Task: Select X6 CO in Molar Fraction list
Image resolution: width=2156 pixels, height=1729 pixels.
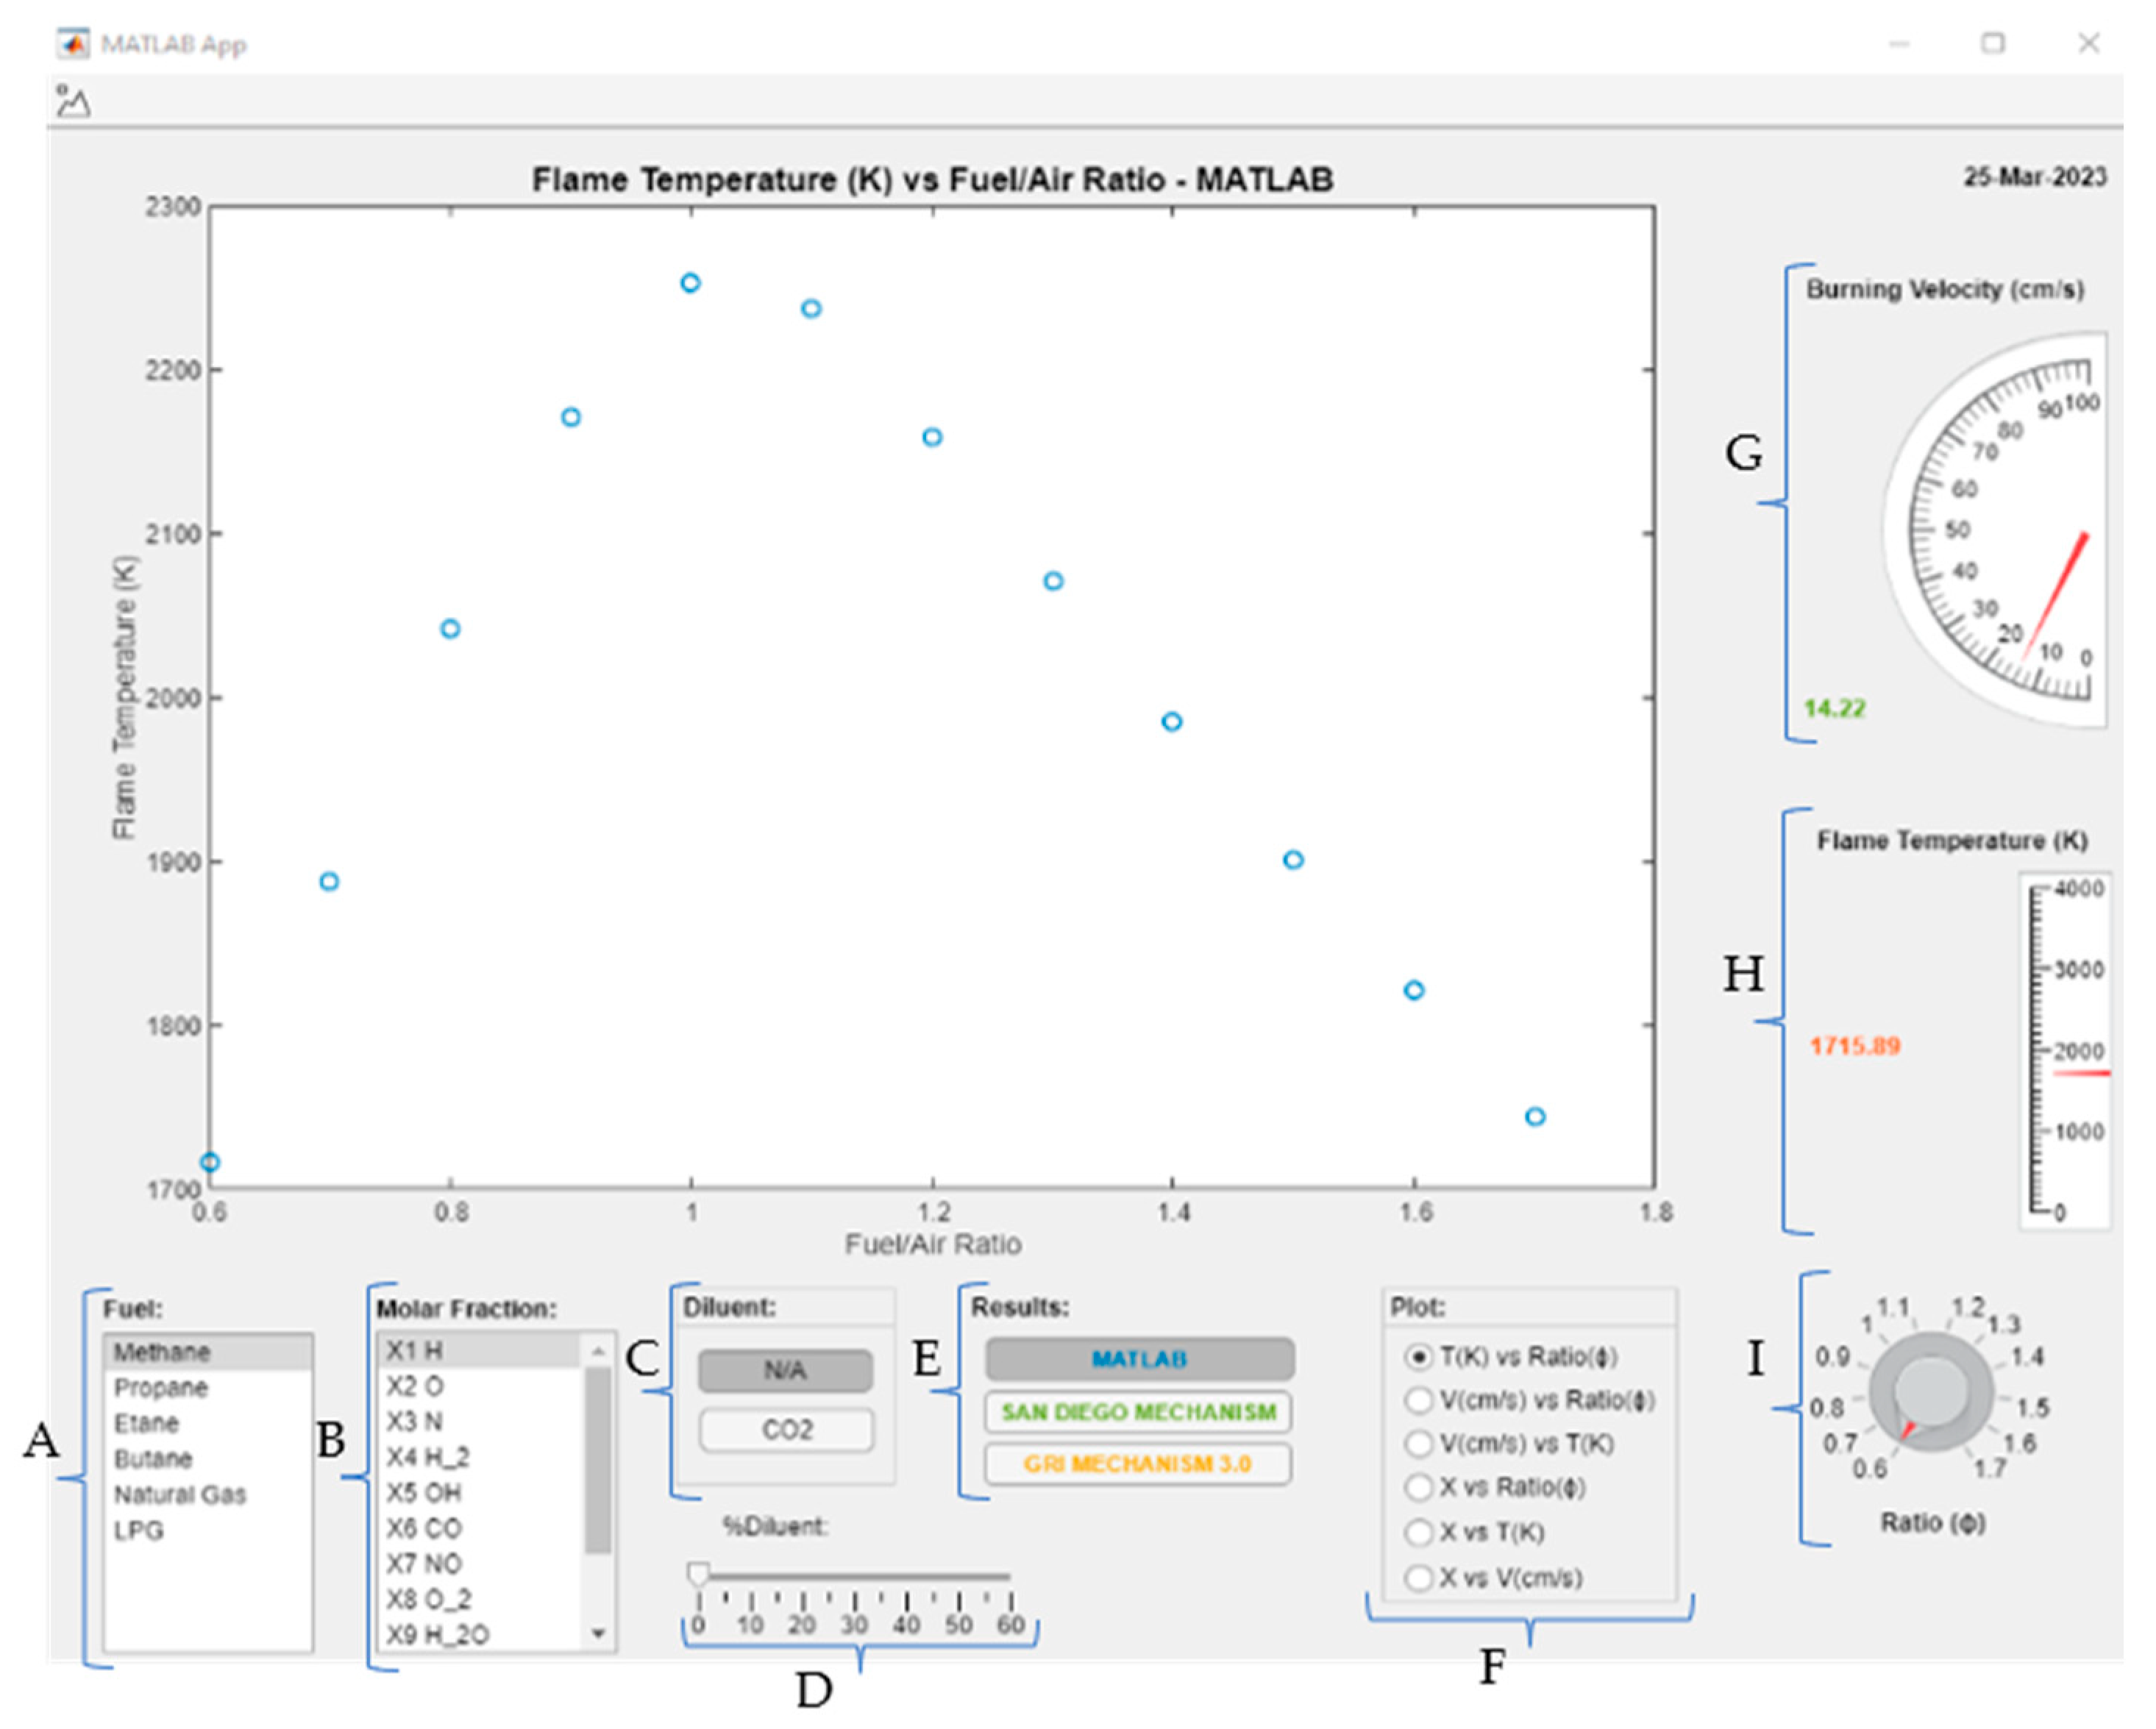Action: [x=424, y=1528]
